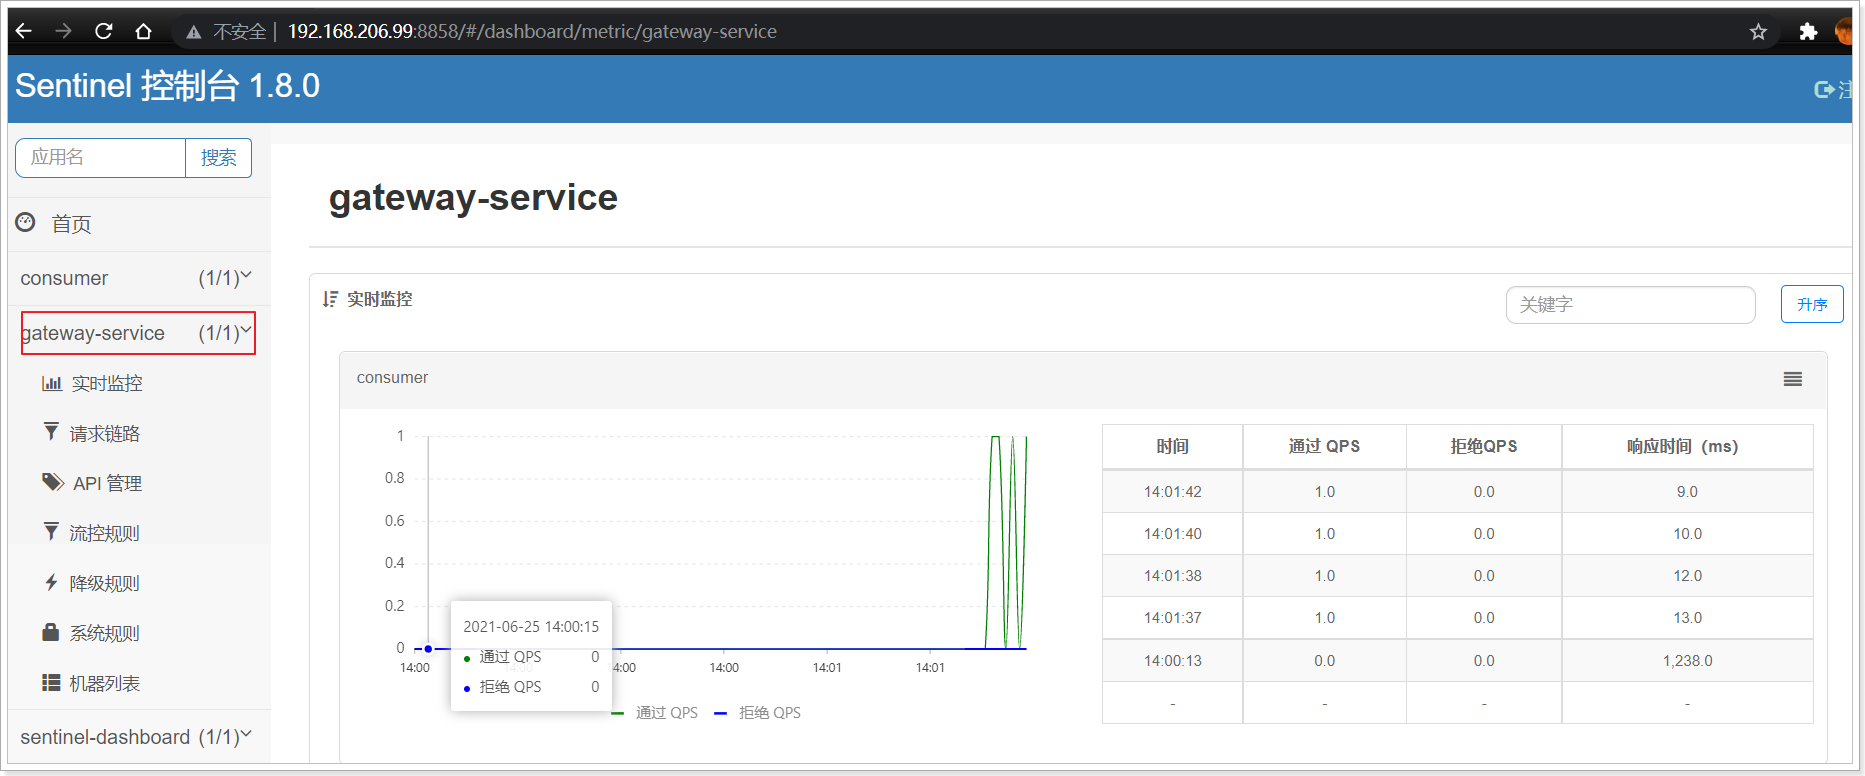
Task: Open browser extensions puzzle icon
Action: (1807, 32)
